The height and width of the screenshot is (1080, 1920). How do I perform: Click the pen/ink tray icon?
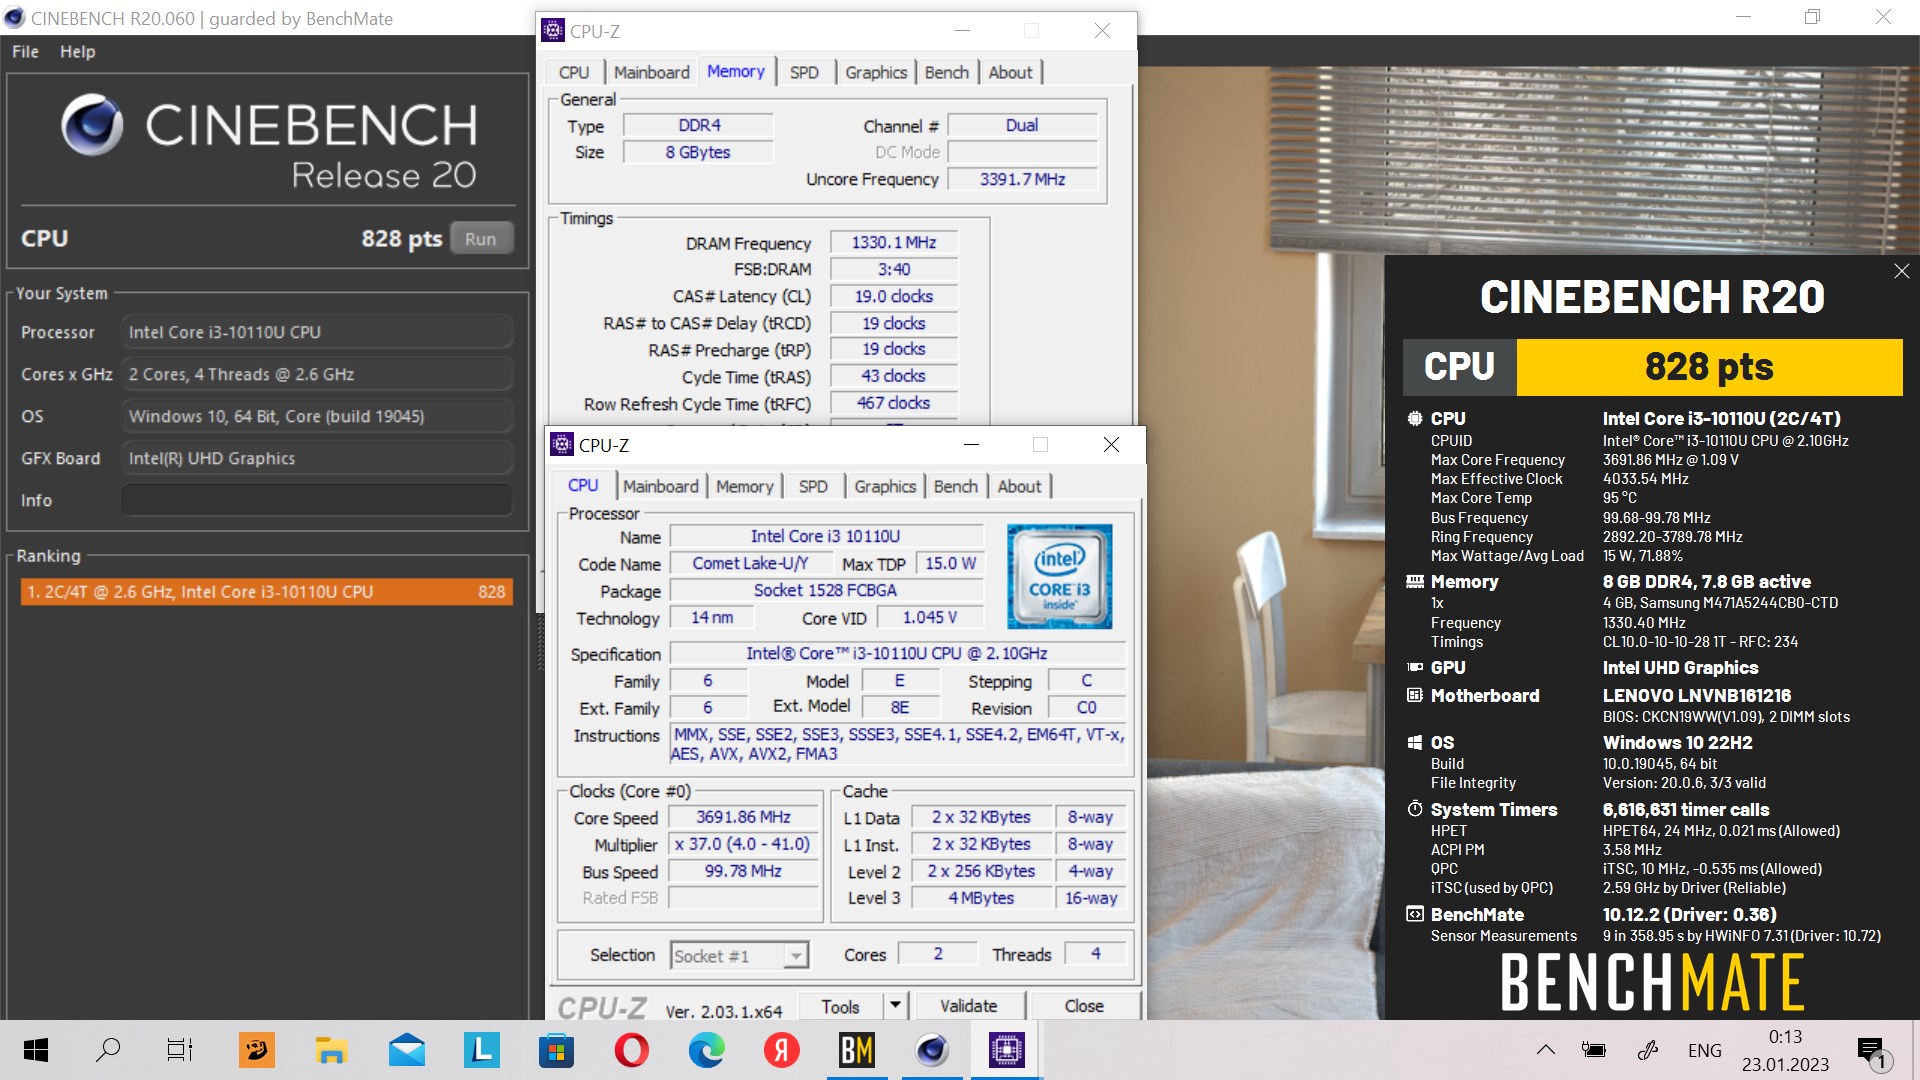point(1648,1050)
